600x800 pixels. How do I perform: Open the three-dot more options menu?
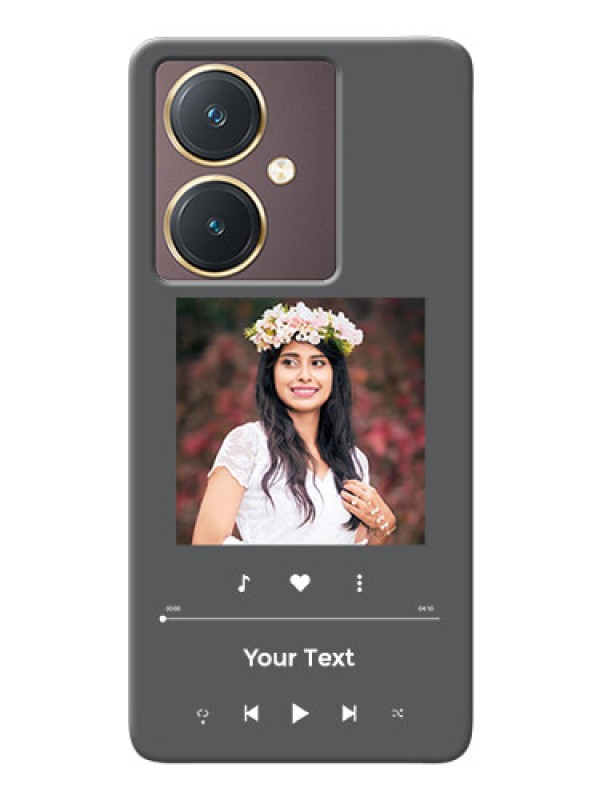[360, 583]
